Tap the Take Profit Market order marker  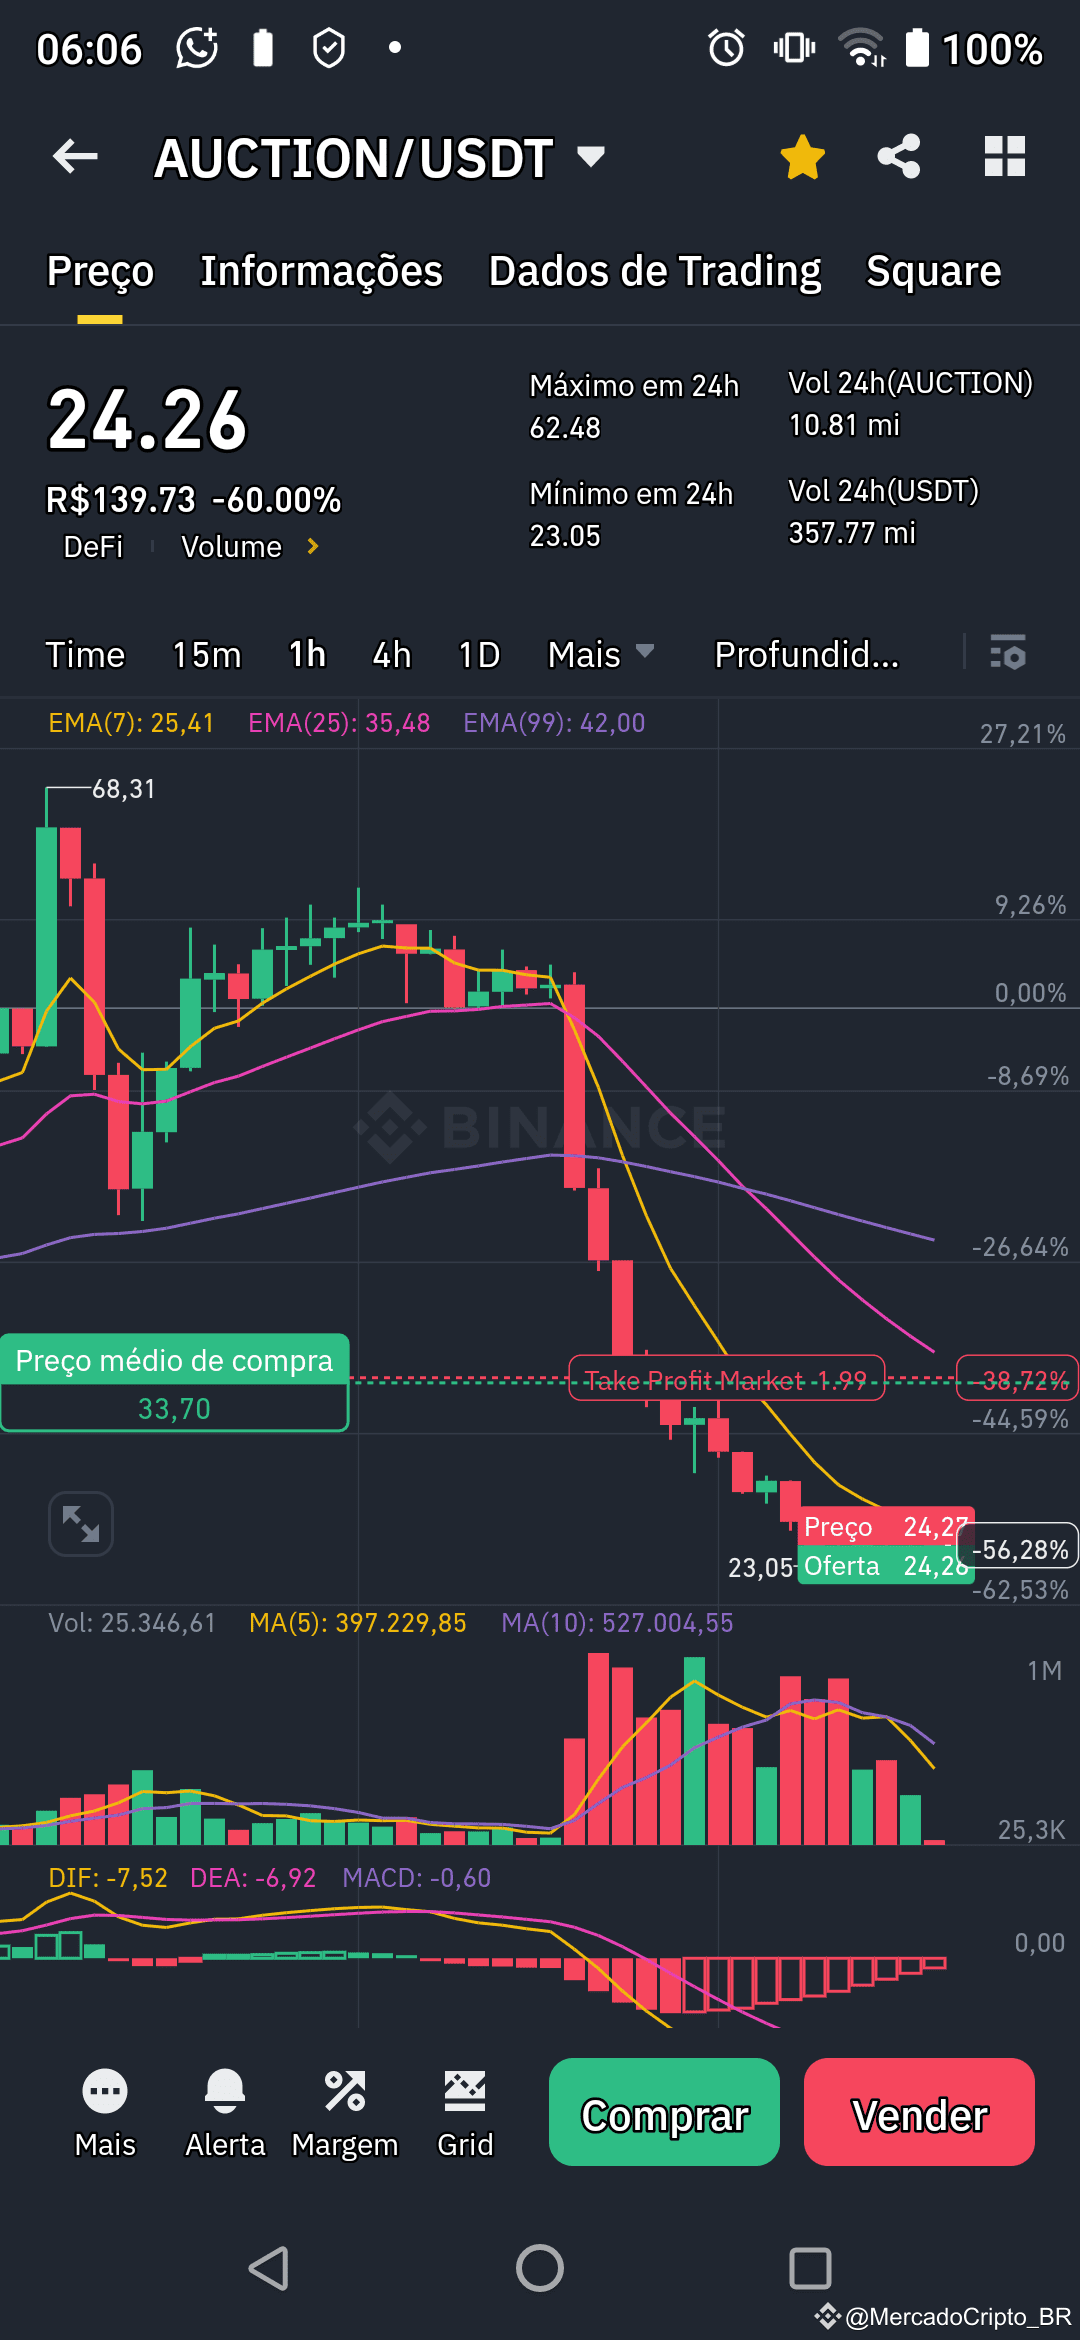pos(726,1380)
